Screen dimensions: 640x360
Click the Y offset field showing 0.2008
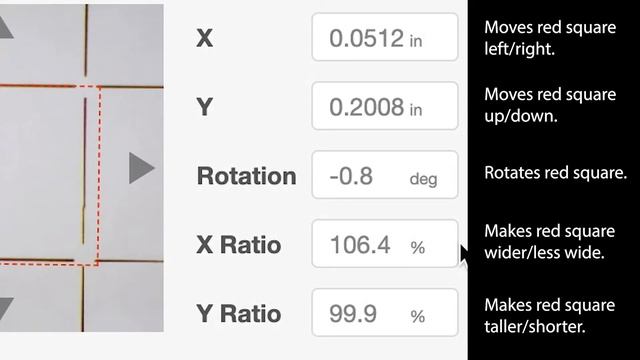384,106
